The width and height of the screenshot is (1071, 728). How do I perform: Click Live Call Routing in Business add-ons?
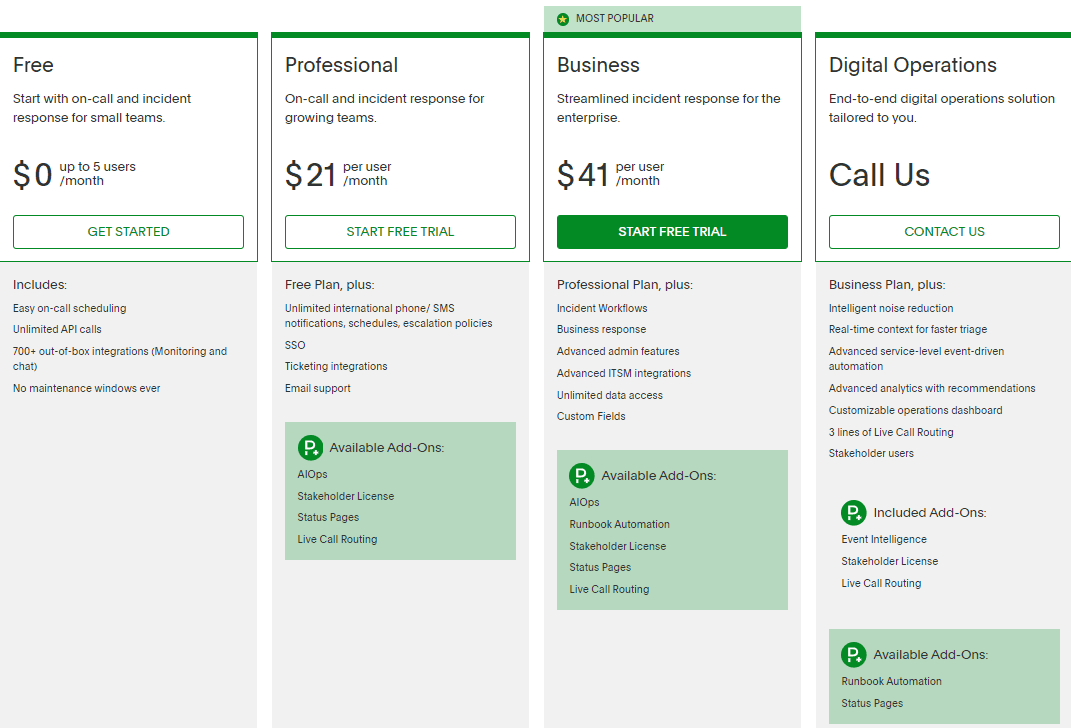[x=609, y=589]
